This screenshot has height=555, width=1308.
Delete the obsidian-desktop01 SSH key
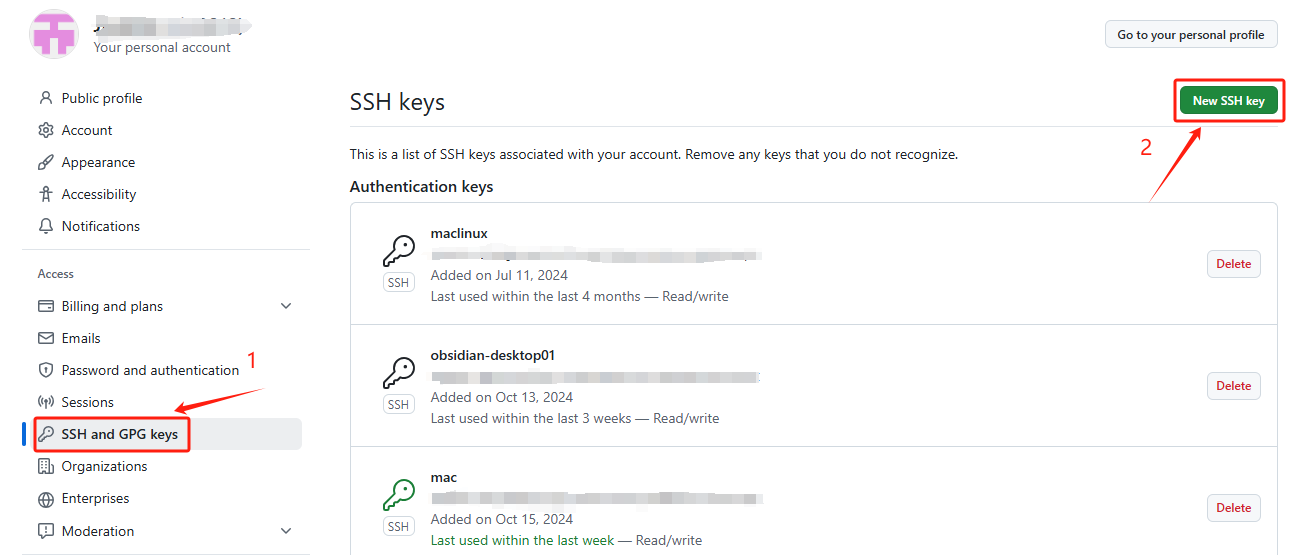[1233, 386]
